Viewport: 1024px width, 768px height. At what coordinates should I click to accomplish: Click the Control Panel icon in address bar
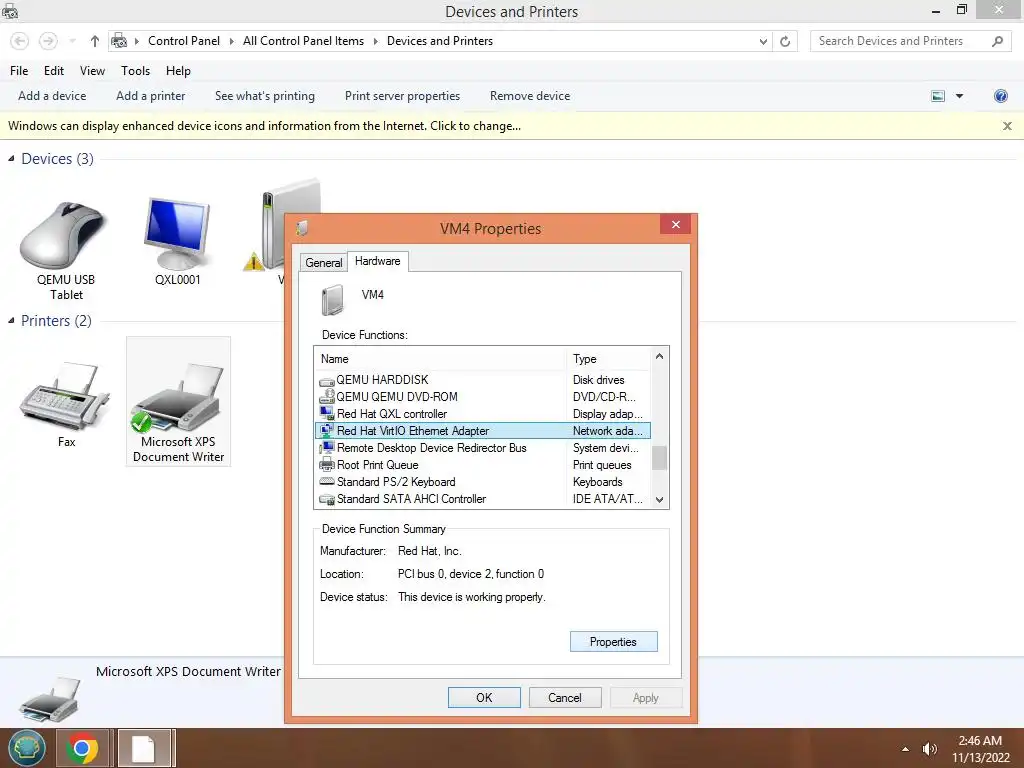point(119,41)
